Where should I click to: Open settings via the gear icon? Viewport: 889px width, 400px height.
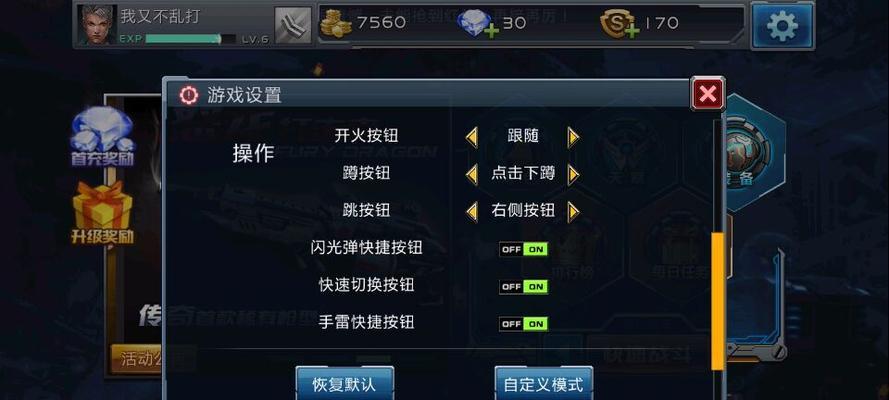[782, 25]
